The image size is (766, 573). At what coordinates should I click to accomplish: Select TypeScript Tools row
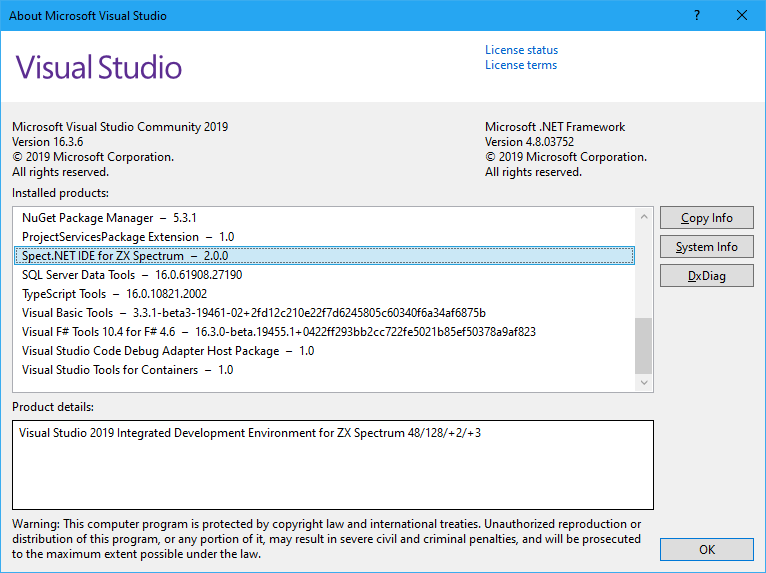[x=325, y=294]
